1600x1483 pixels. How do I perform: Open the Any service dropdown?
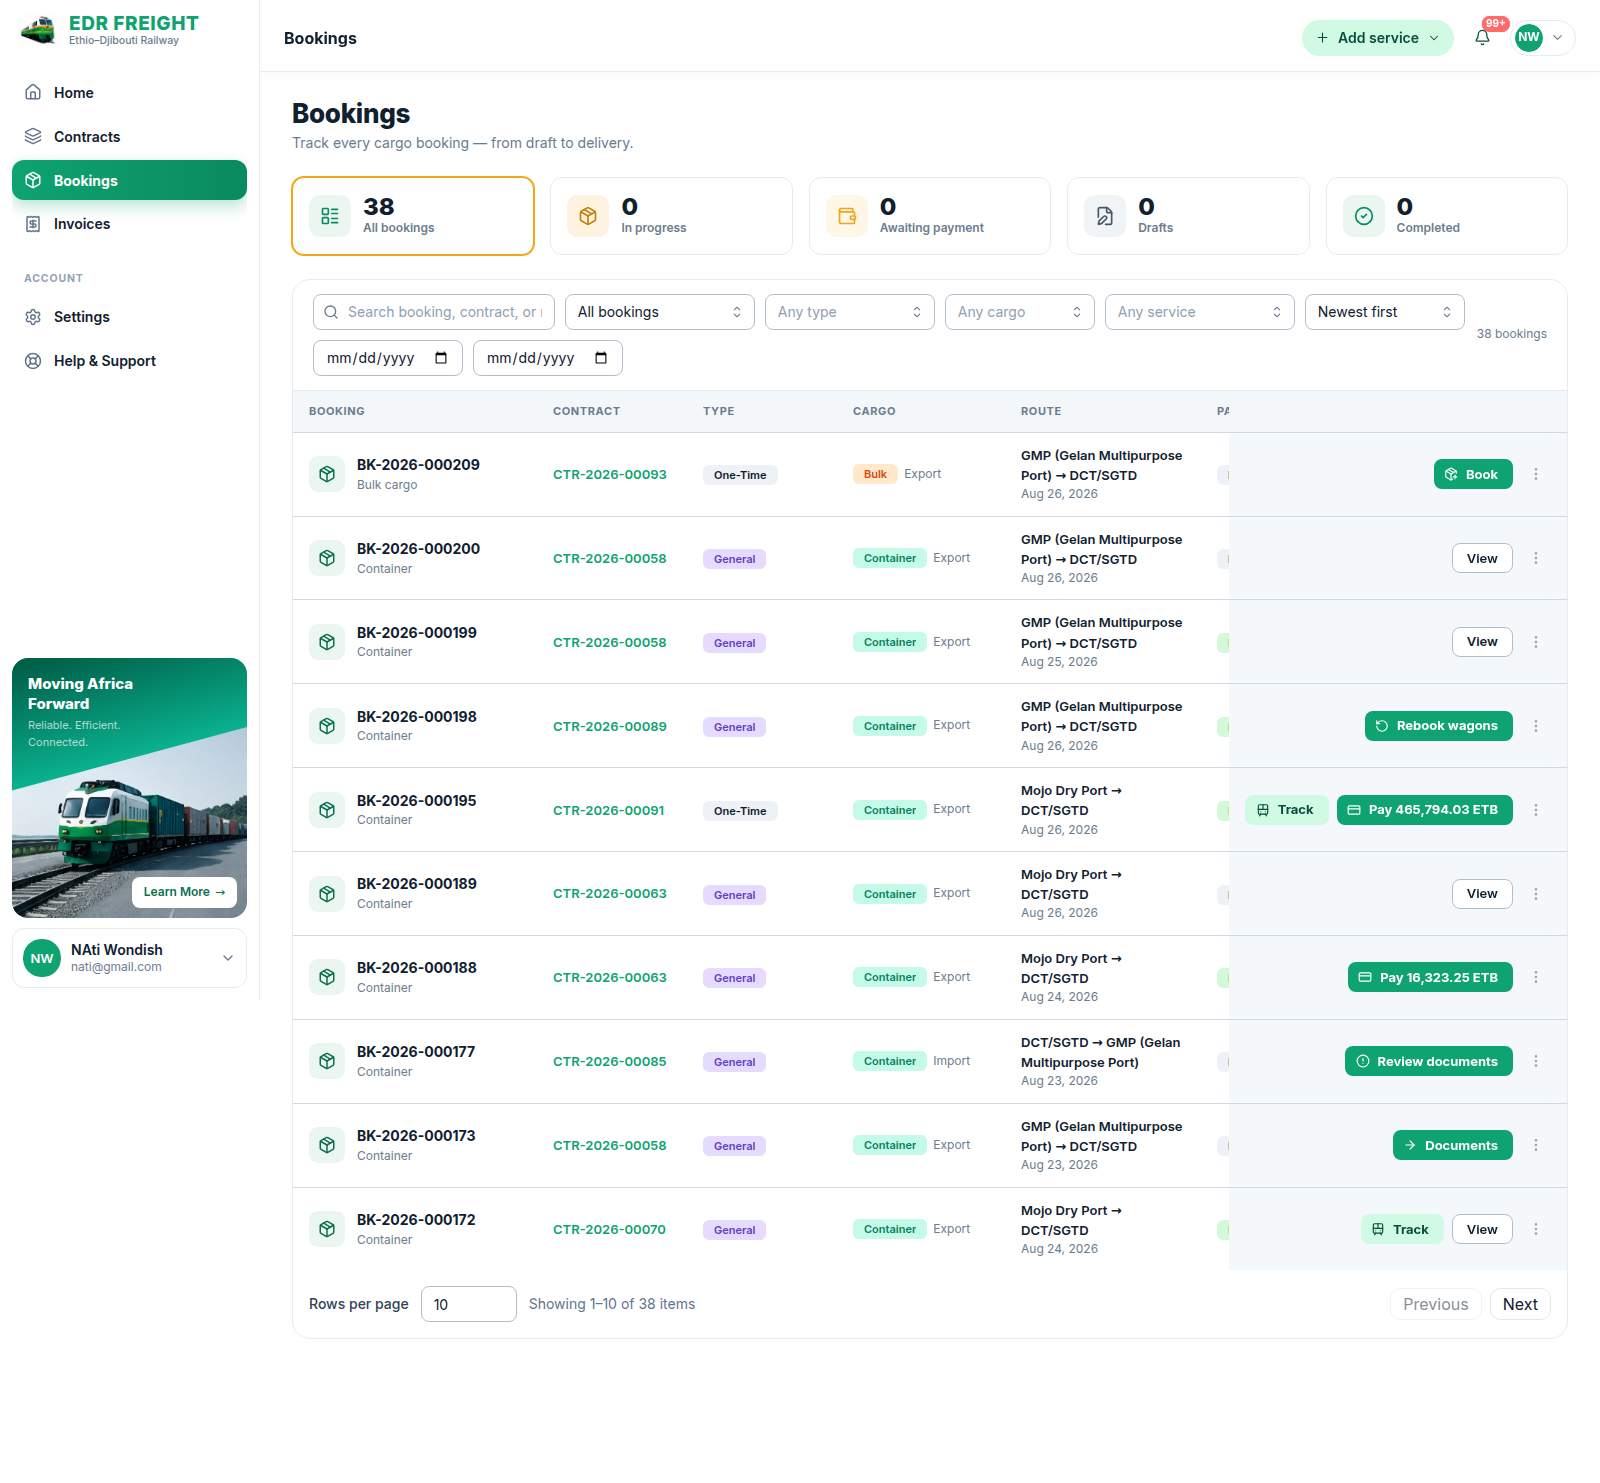1200,312
